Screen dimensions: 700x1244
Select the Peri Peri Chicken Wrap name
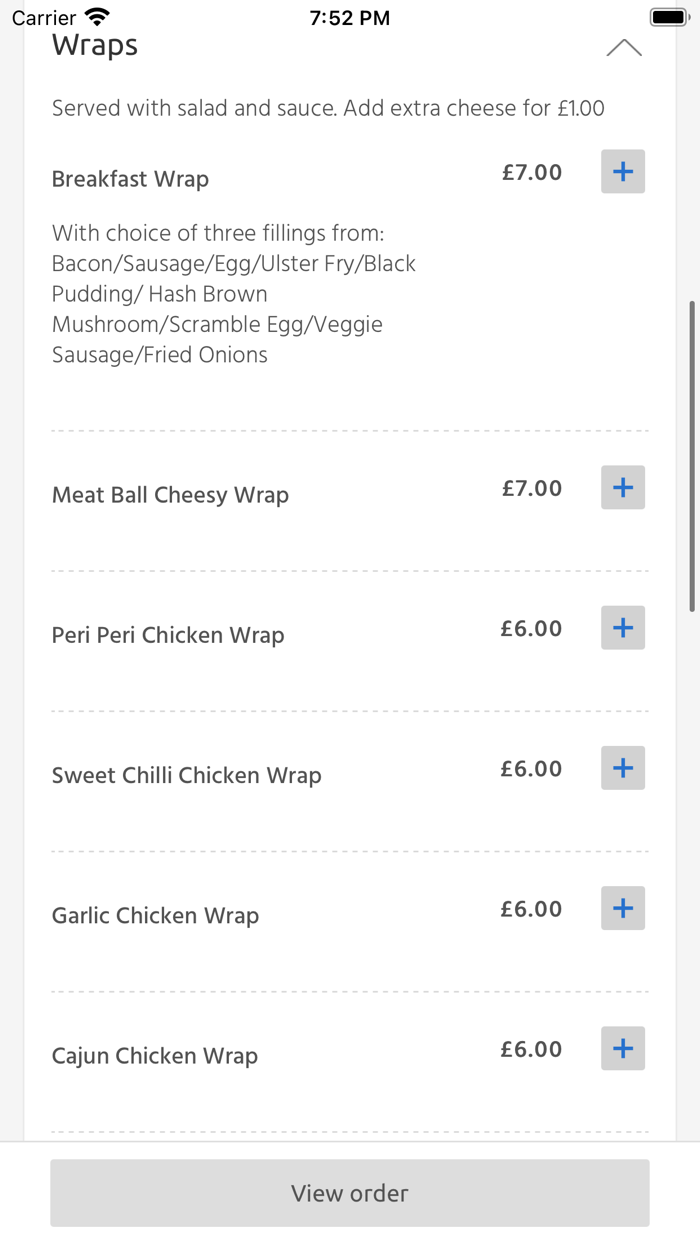pos(167,635)
